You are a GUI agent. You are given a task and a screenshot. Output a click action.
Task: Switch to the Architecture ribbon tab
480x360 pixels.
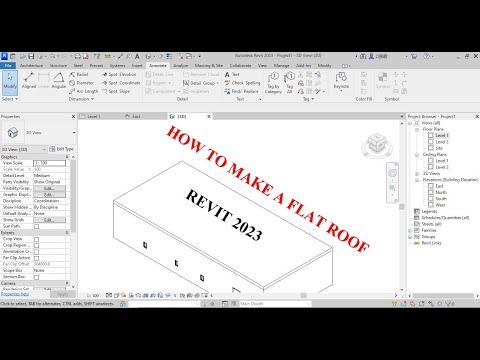pyautogui.click(x=31, y=65)
